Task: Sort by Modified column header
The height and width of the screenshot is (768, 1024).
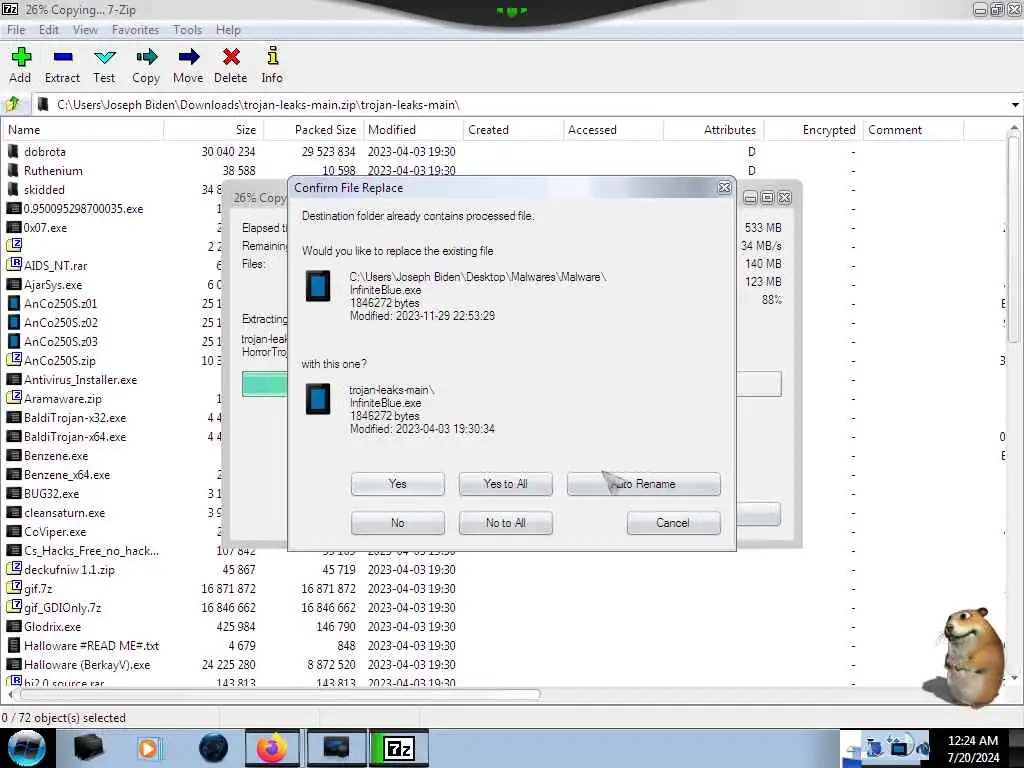Action: click(413, 130)
